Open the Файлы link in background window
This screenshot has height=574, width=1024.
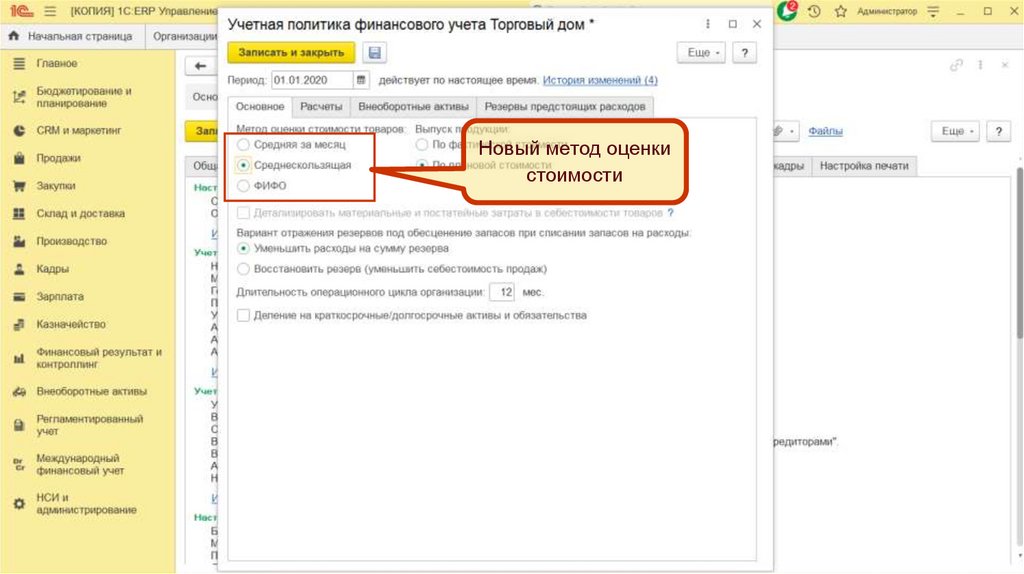tap(825, 131)
